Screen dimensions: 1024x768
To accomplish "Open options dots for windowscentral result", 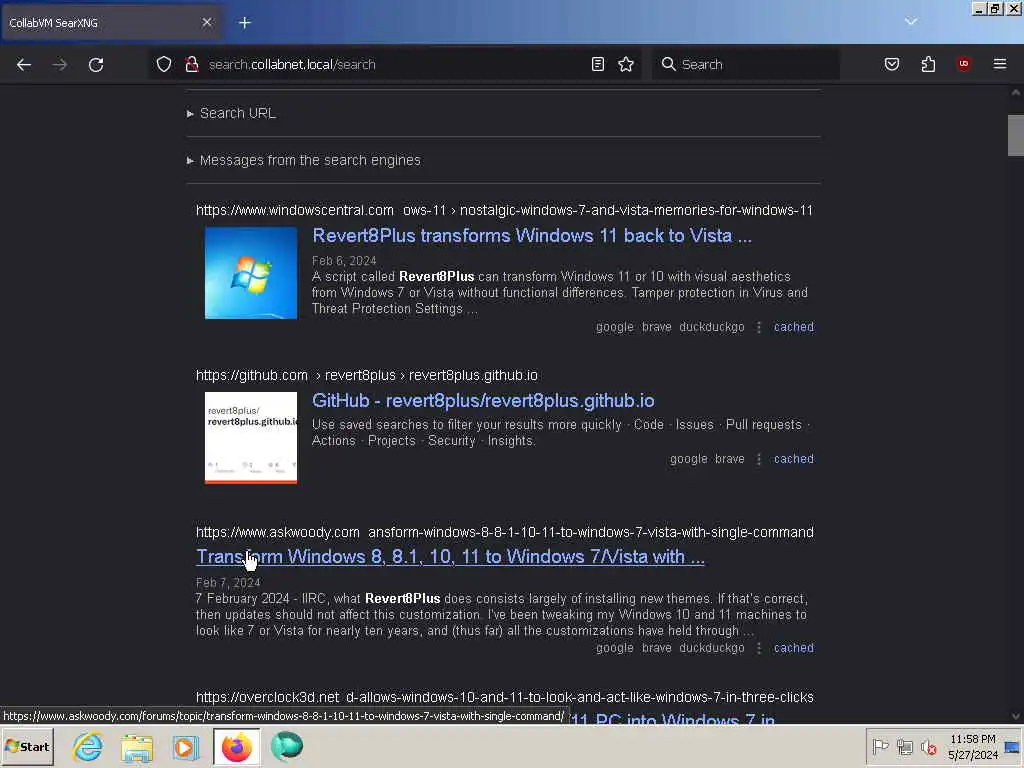I will coord(759,327).
